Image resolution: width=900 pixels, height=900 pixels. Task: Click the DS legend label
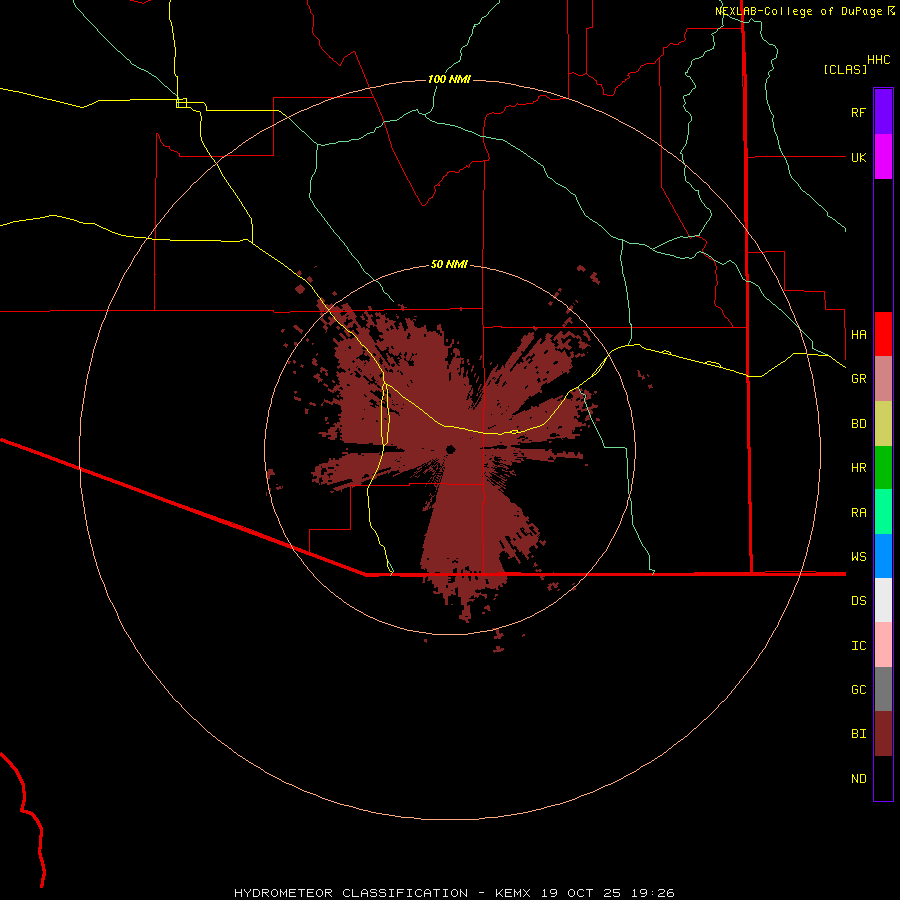click(x=858, y=601)
